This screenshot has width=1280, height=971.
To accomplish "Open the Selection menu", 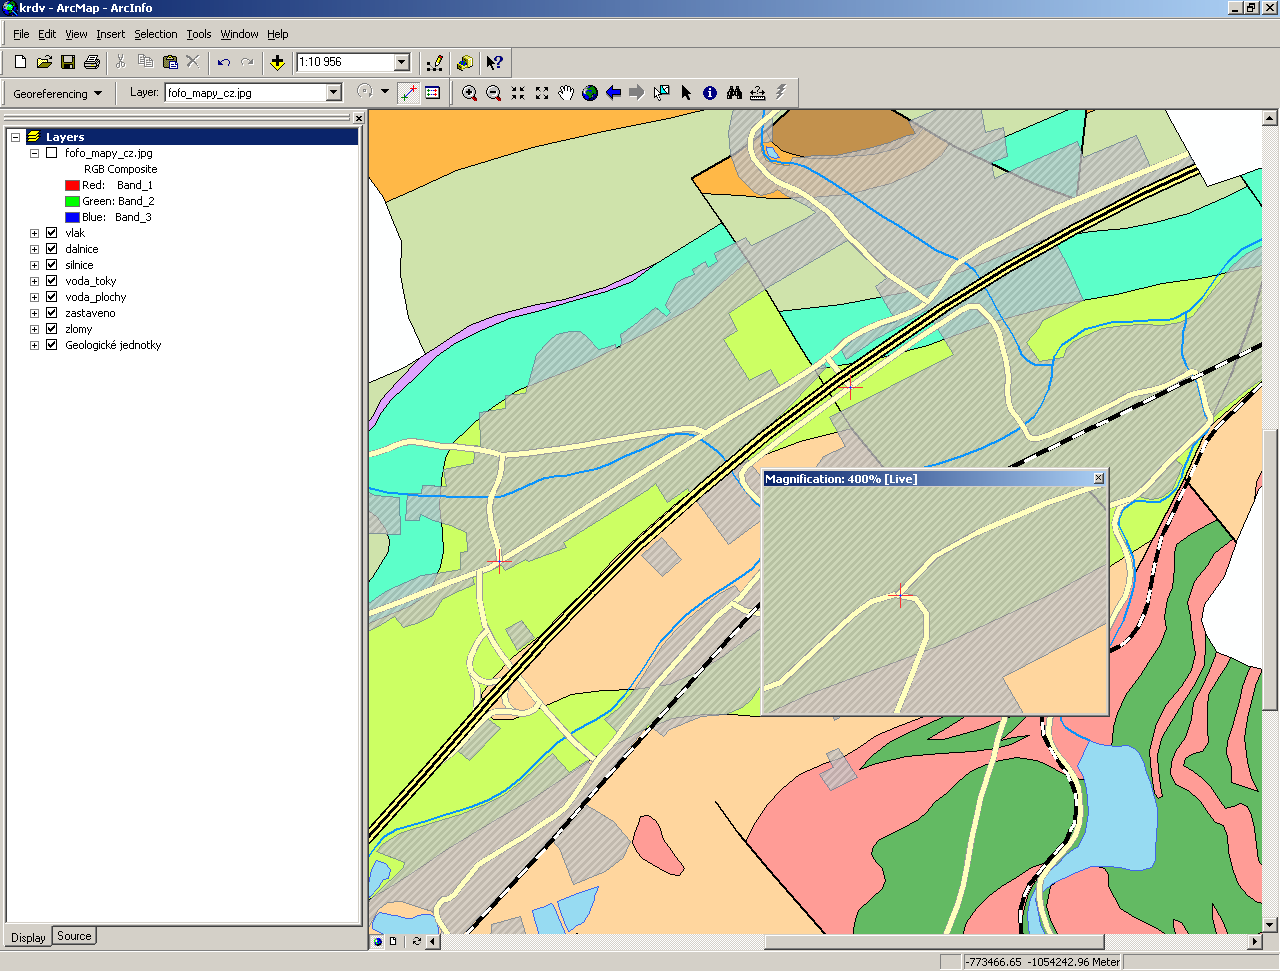I will (x=156, y=34).
